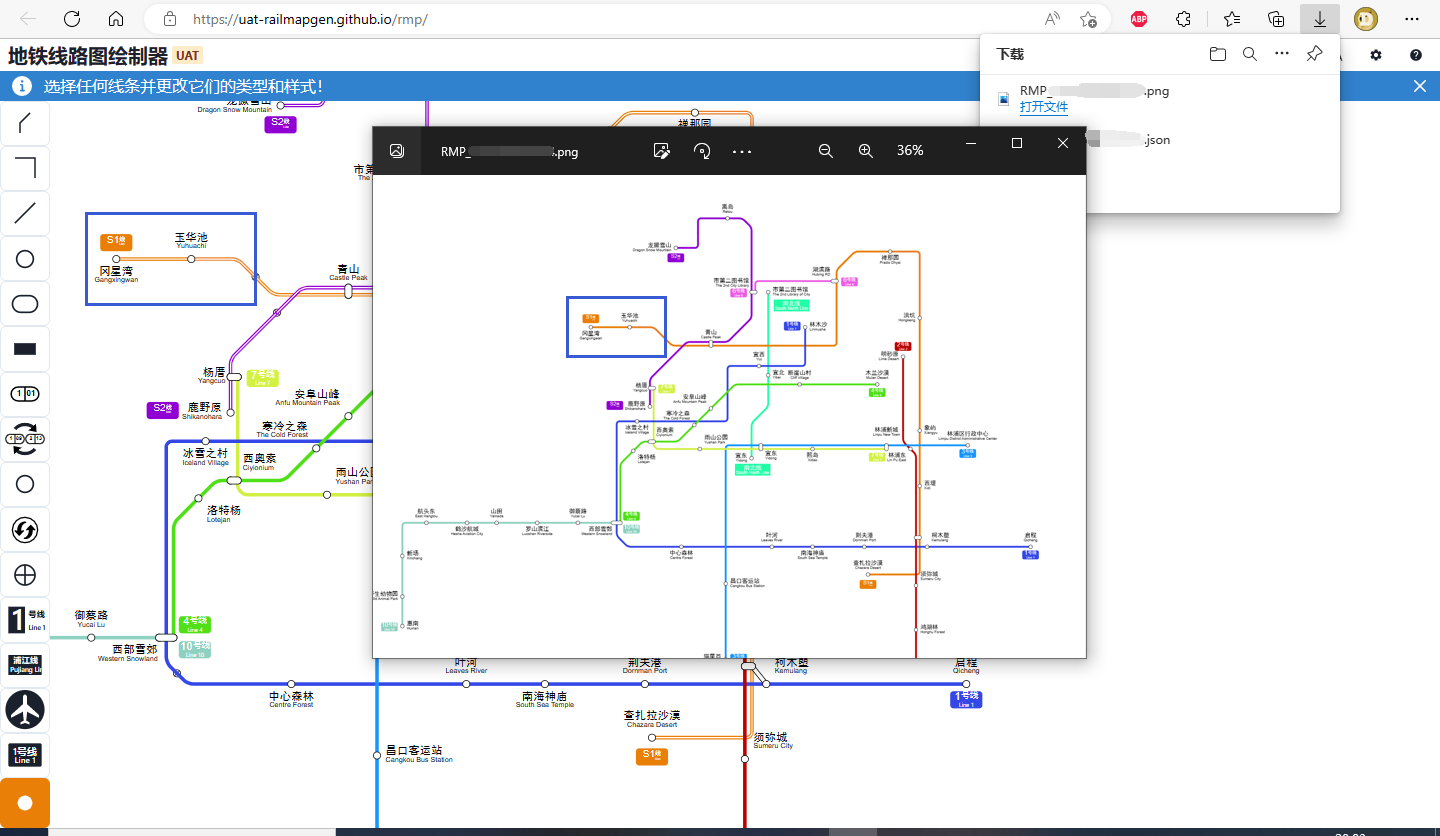Click the UAT badge beside the app title
The width and height of the screenshot is (1440, 836).
188,56
